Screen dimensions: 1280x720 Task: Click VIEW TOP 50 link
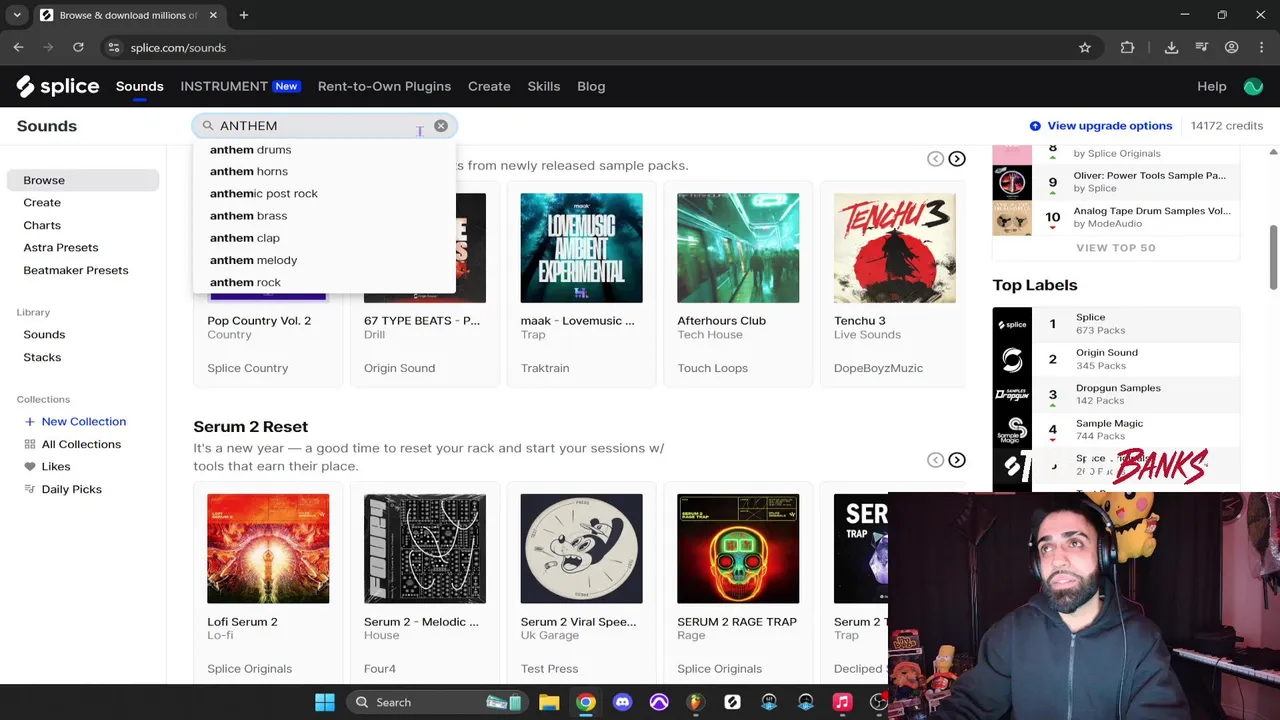point(1115,248)
